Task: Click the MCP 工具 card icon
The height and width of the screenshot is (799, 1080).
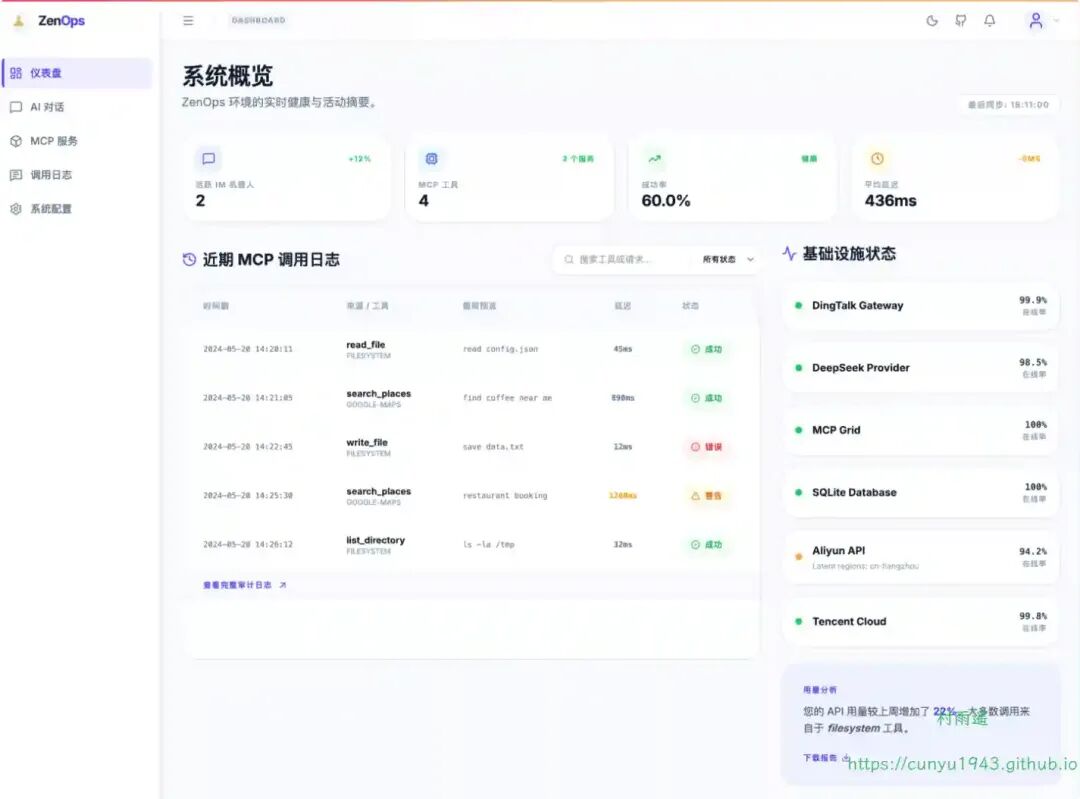Action: coord(431,158)
